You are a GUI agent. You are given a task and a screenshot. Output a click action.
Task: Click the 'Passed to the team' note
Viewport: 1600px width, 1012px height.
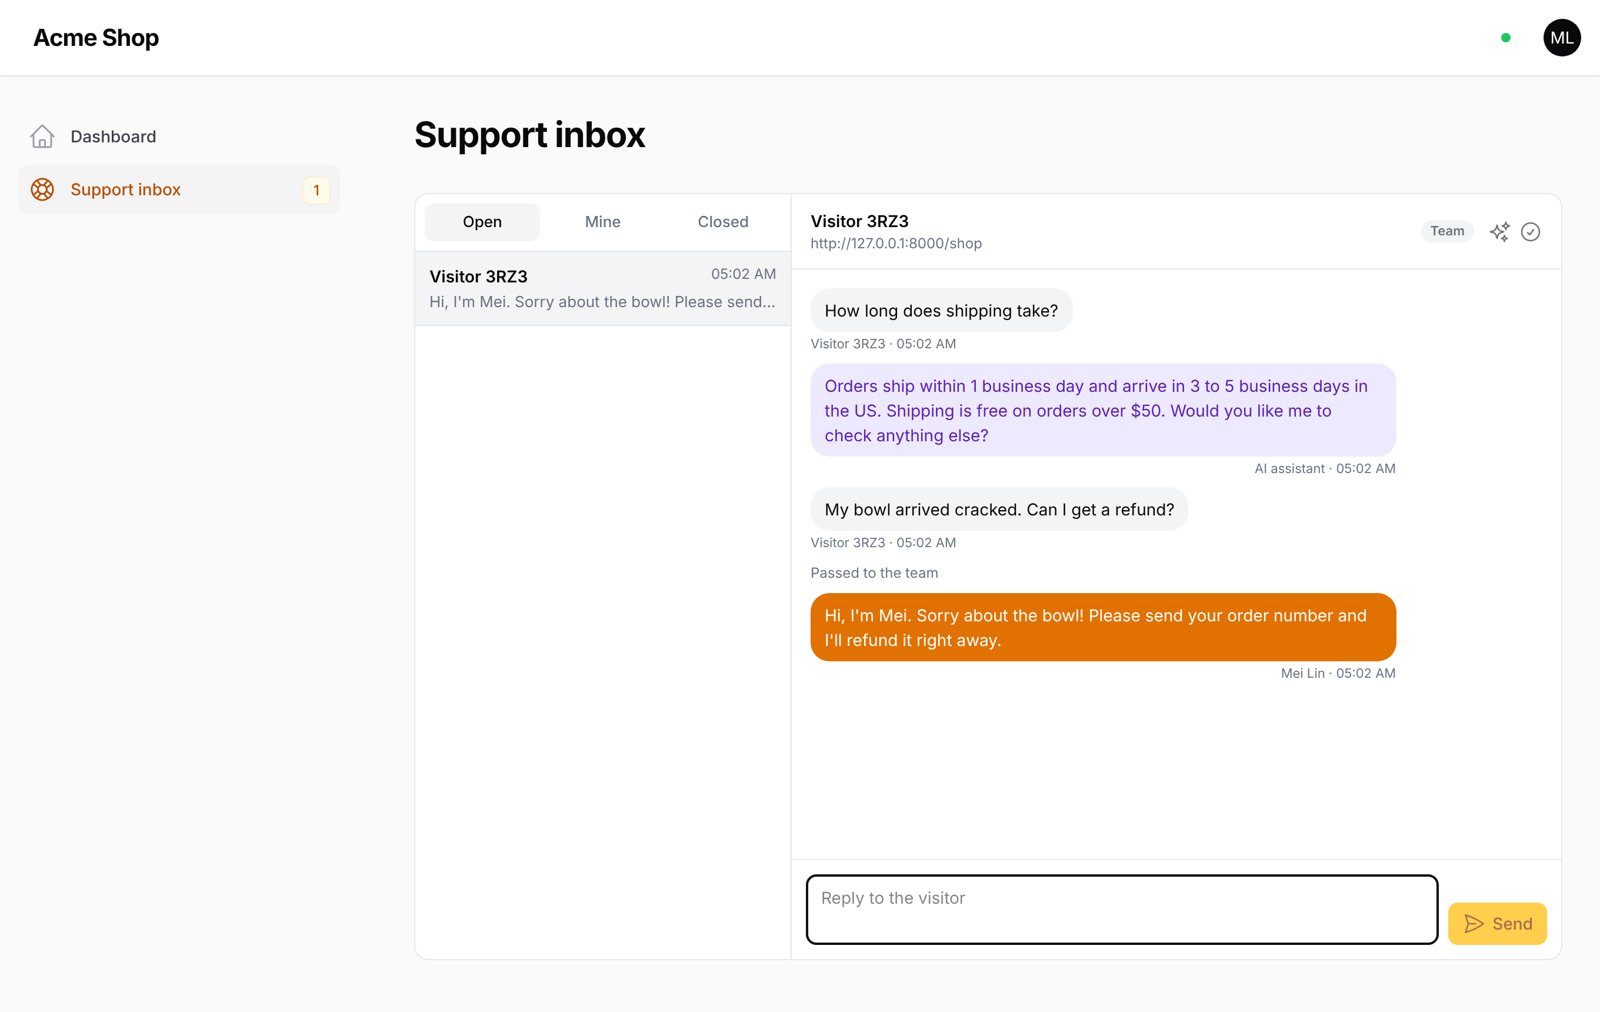(874, 573)
